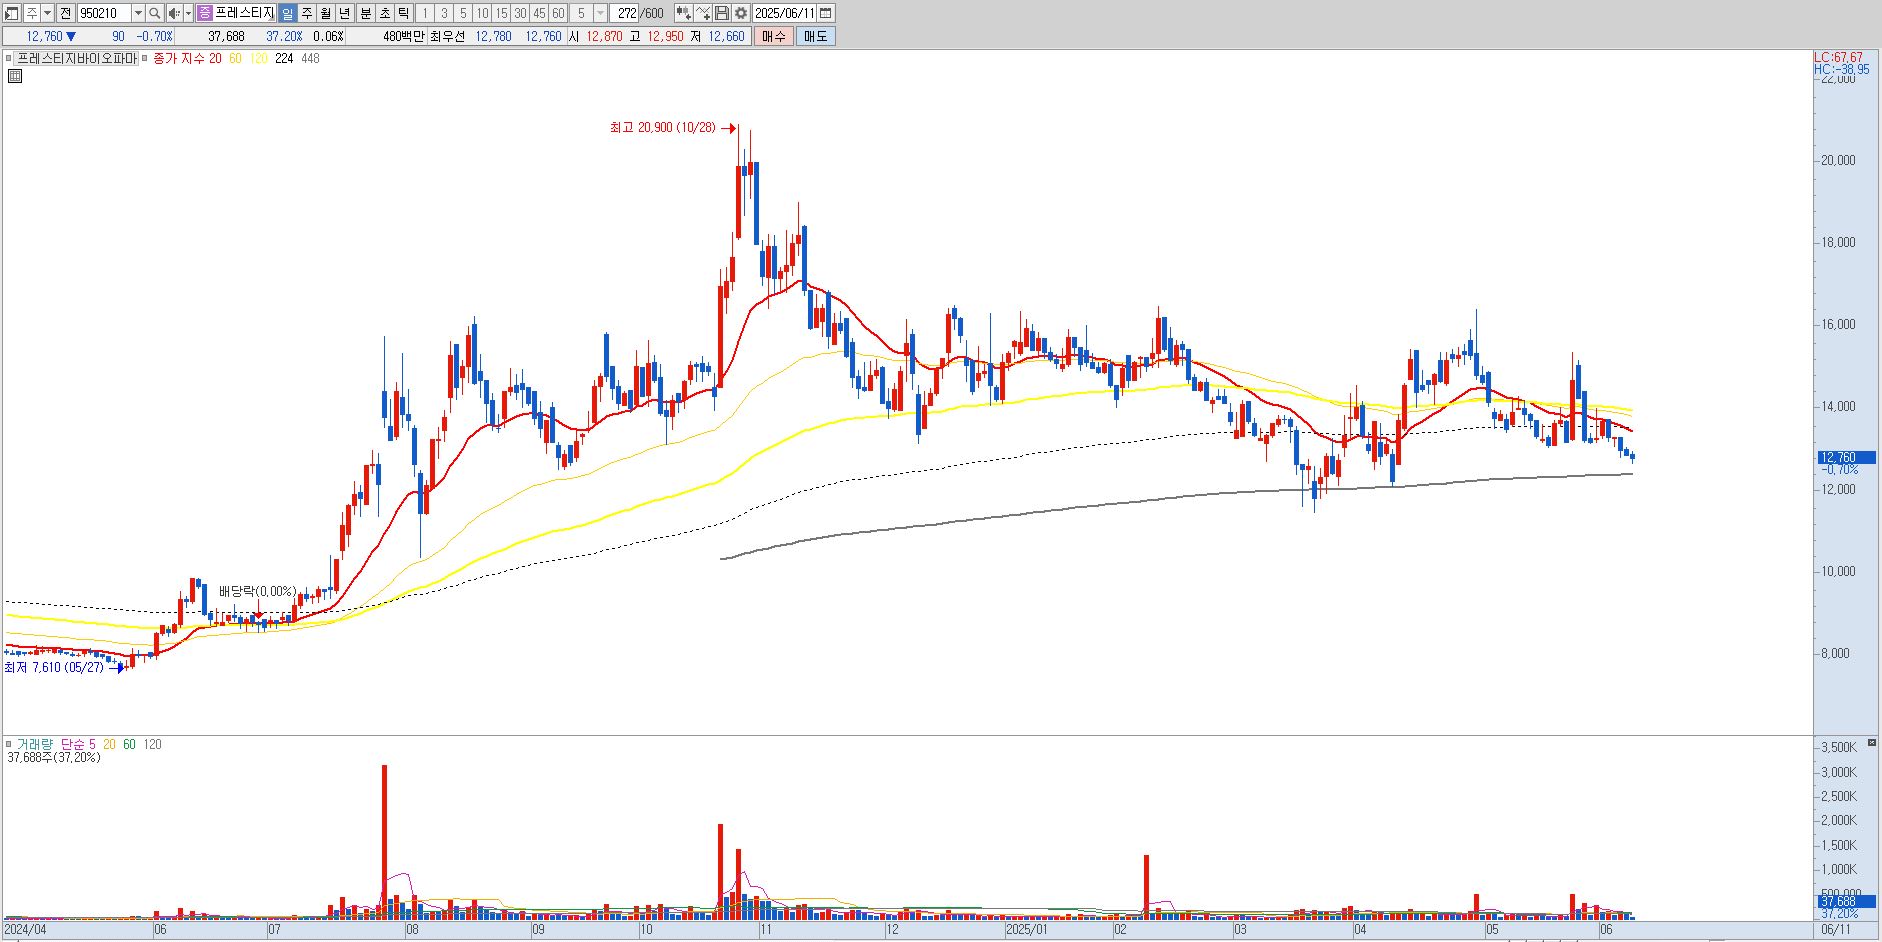Click the date field 2025/06/11
Screen dimensions: 1882x942
tap(785, 13)
